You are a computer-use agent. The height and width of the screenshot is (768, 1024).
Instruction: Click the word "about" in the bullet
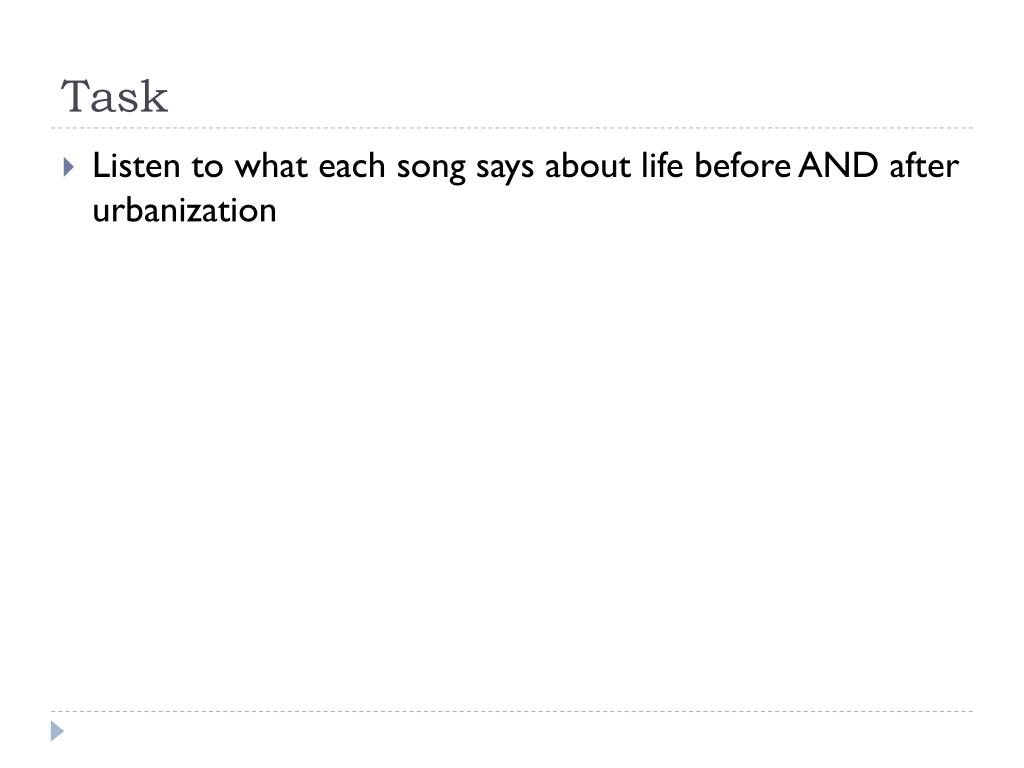587,165
